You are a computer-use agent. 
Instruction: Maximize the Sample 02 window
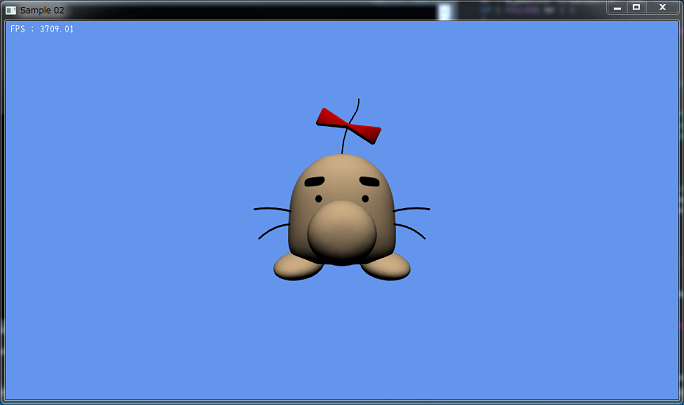[x=636, y=7]
